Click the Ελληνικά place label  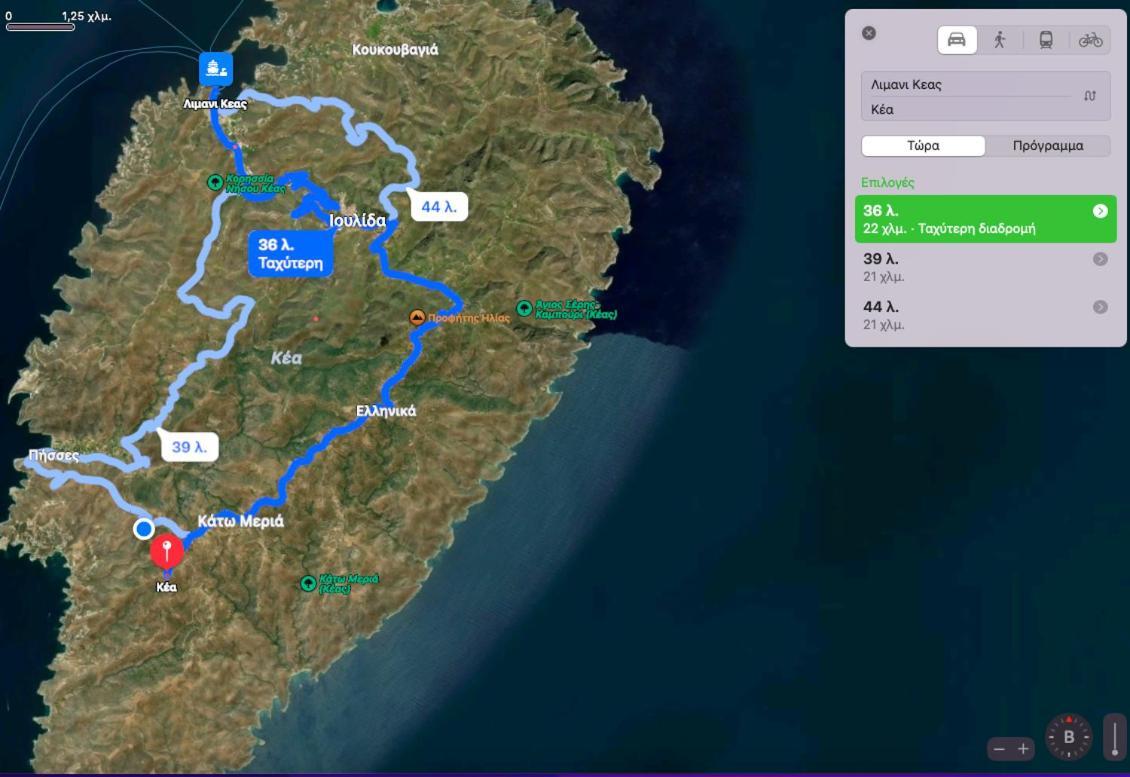(386, 411)
